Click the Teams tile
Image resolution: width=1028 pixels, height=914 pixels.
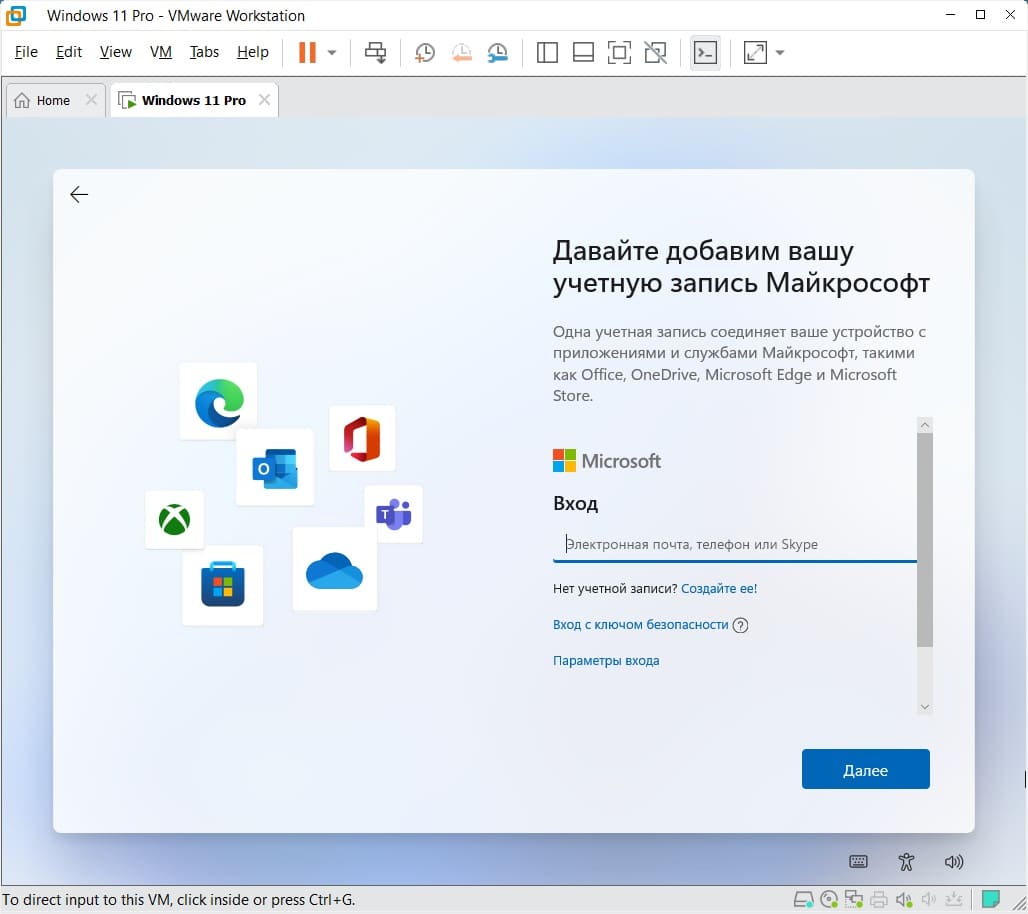pyautogui.click(x=393, y=514)
